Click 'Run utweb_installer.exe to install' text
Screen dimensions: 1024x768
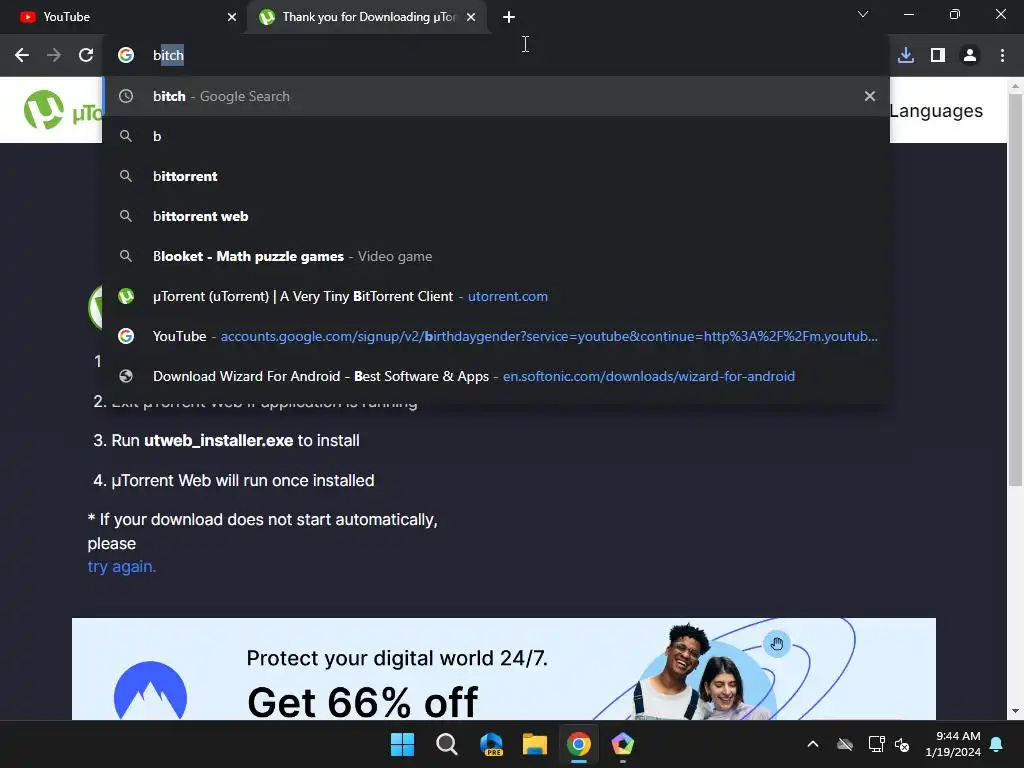point(235,441)
